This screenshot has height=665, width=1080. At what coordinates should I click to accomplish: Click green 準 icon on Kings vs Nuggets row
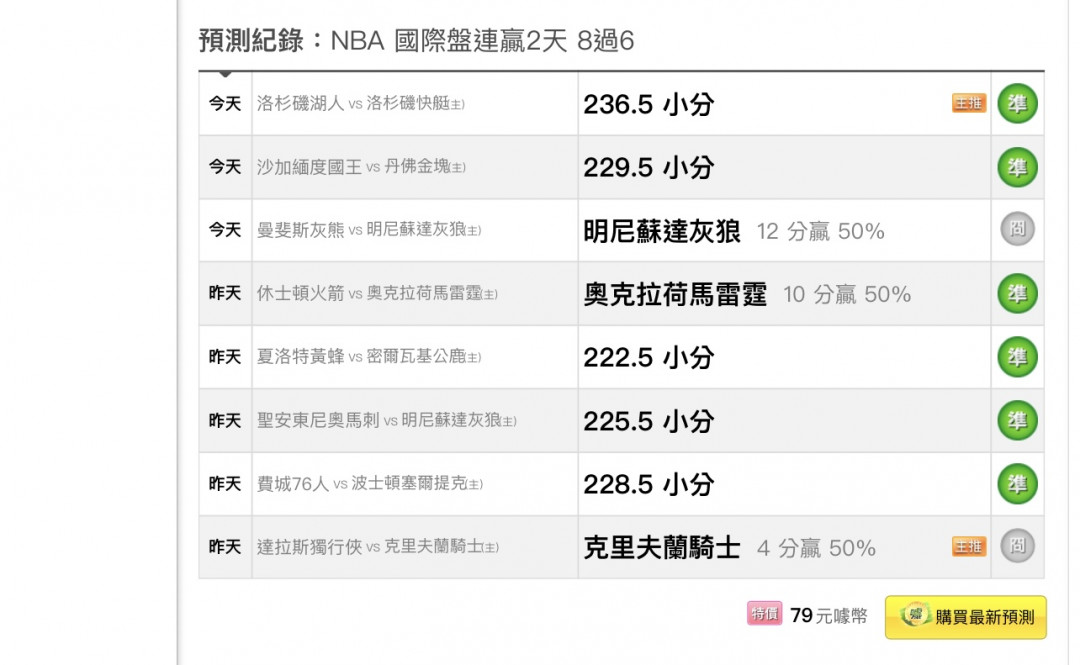(x=1017, y=167)
